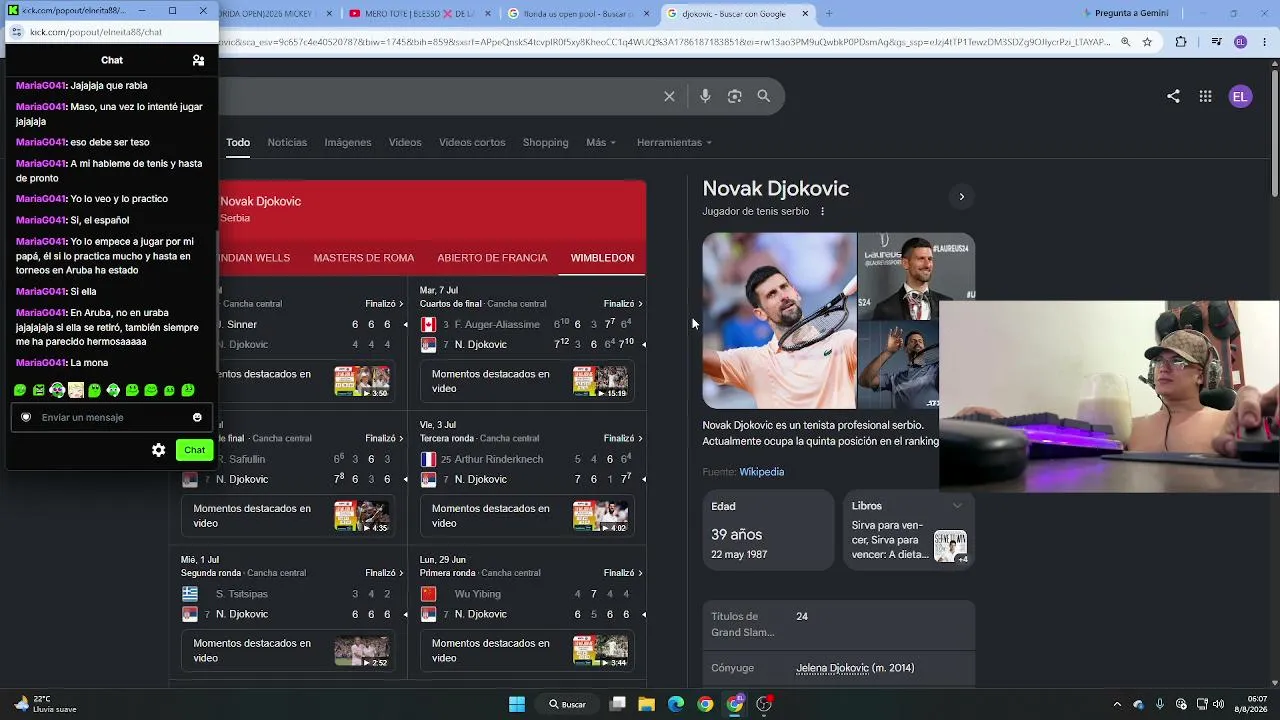Open the weather widget on taskbar
1280x720 pixels.
coord(46,704)
